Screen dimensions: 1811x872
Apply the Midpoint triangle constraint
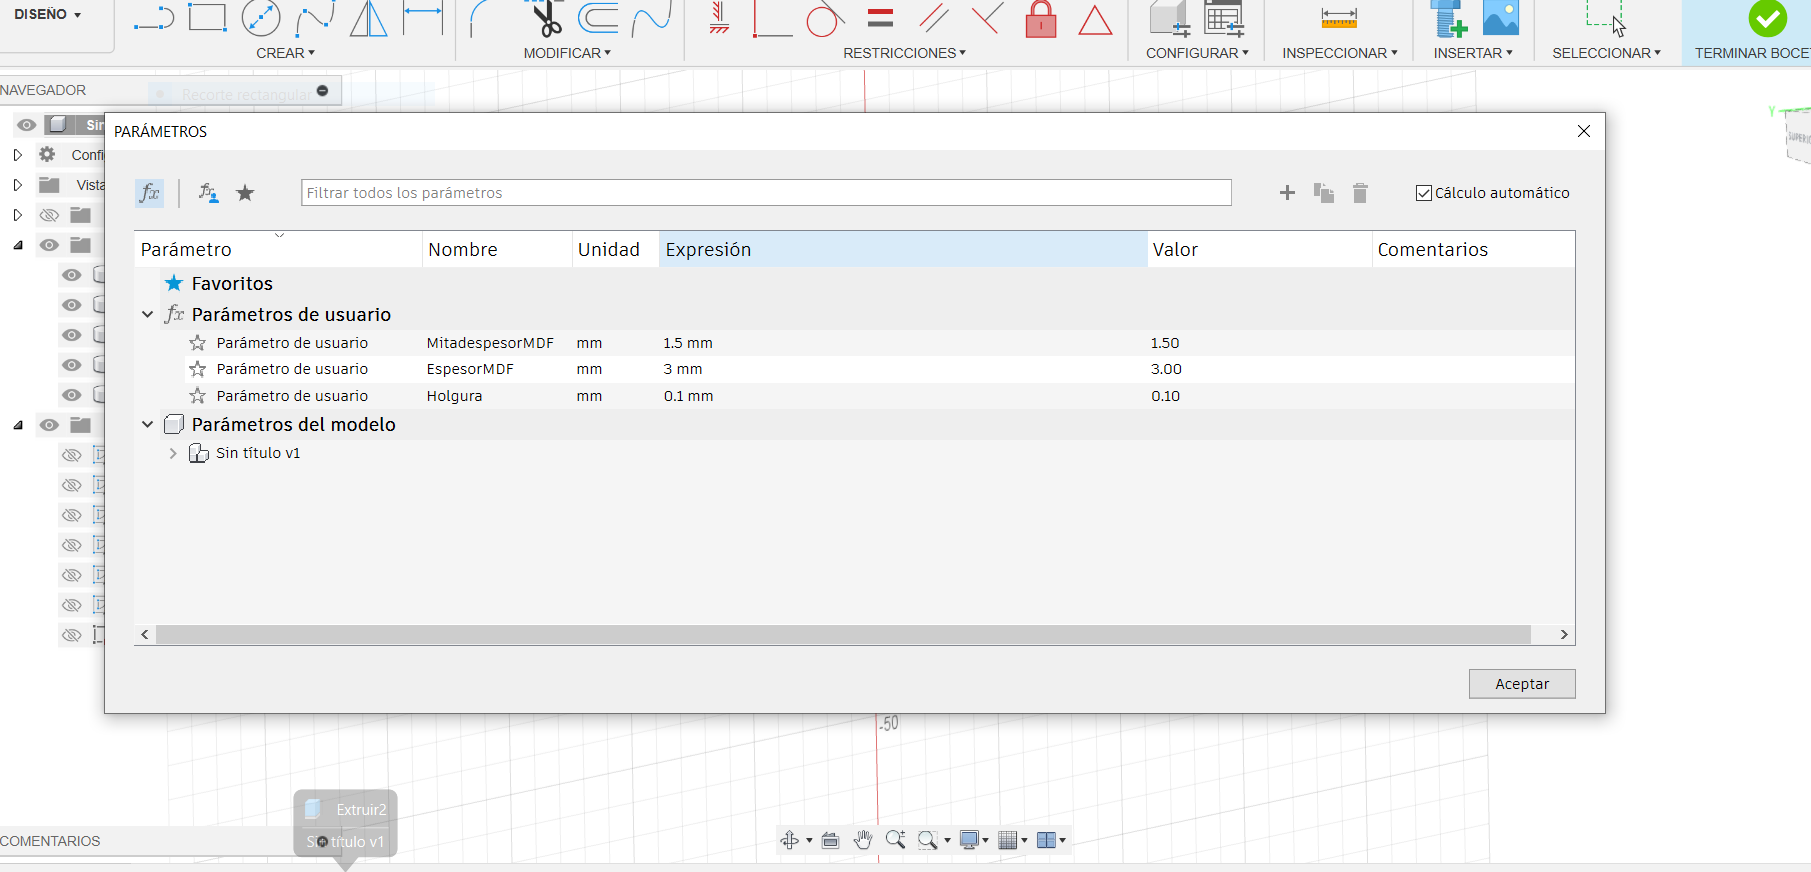point(1095,20)
